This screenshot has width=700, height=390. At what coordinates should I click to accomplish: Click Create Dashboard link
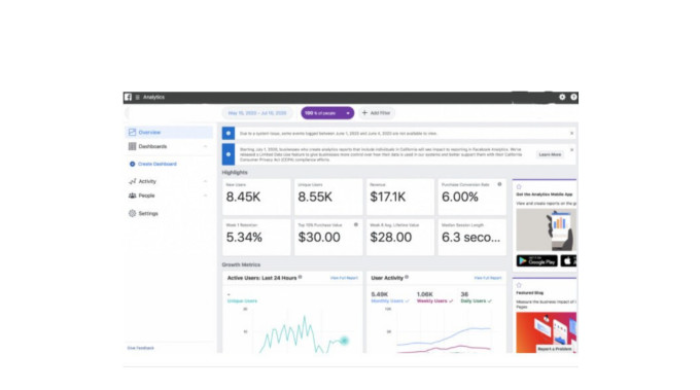coord(157,164)
